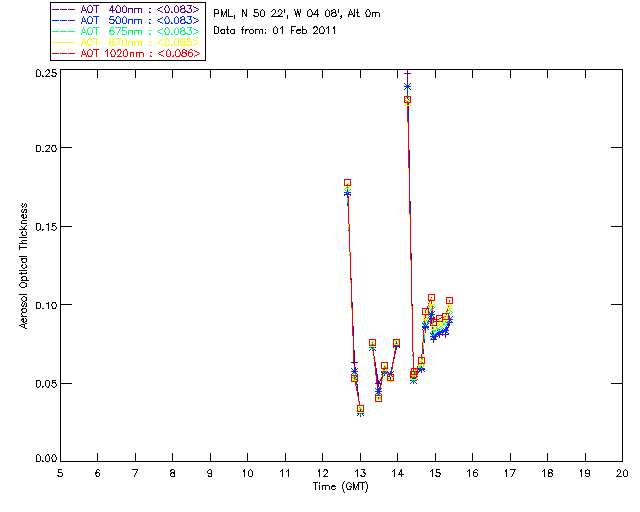Screen dimensions: 640x512
Task: Click the x-axis label 14
Action: (x=398, y=474)
